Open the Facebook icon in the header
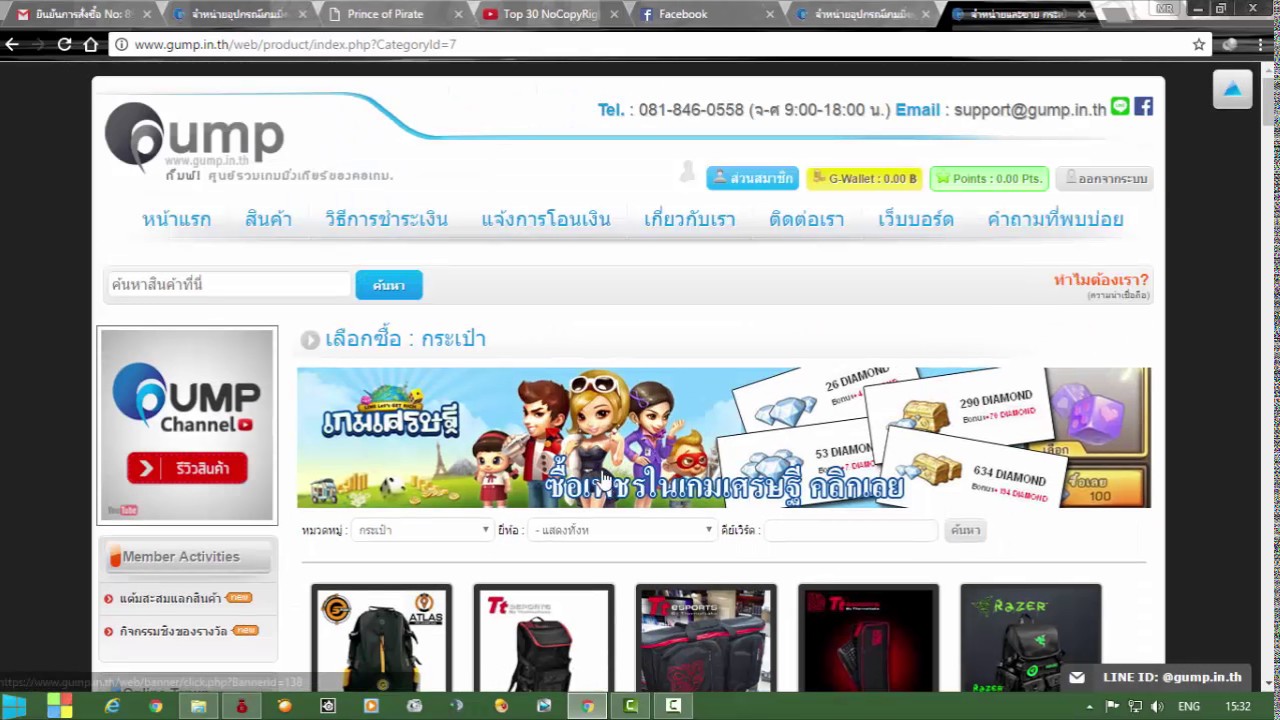 [x=1144, y=106]
